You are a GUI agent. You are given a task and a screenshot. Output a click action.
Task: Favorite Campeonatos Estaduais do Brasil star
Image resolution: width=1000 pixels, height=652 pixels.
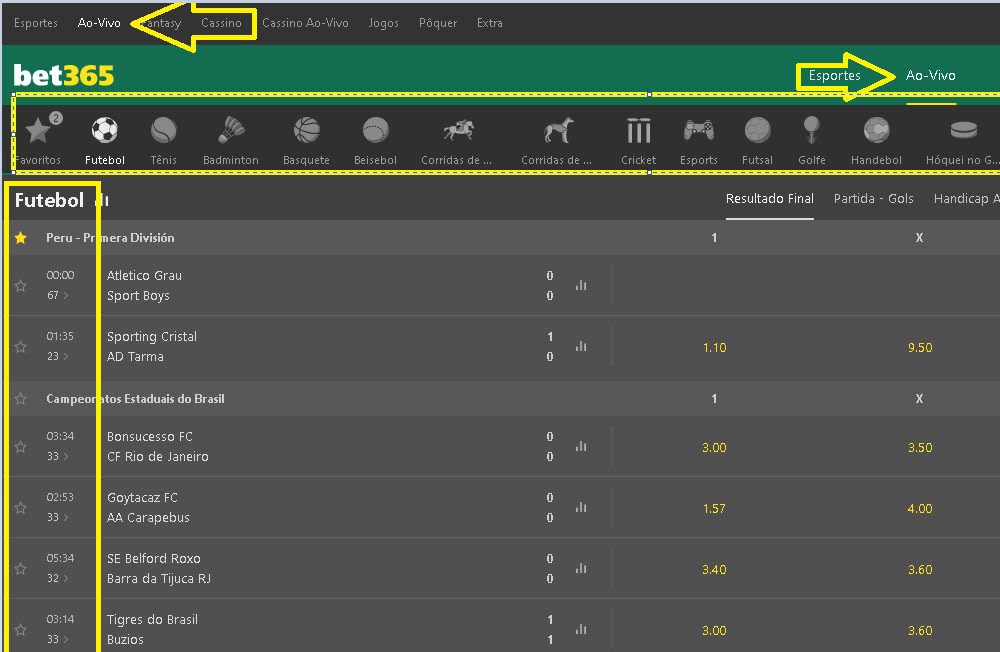(20, 399)
